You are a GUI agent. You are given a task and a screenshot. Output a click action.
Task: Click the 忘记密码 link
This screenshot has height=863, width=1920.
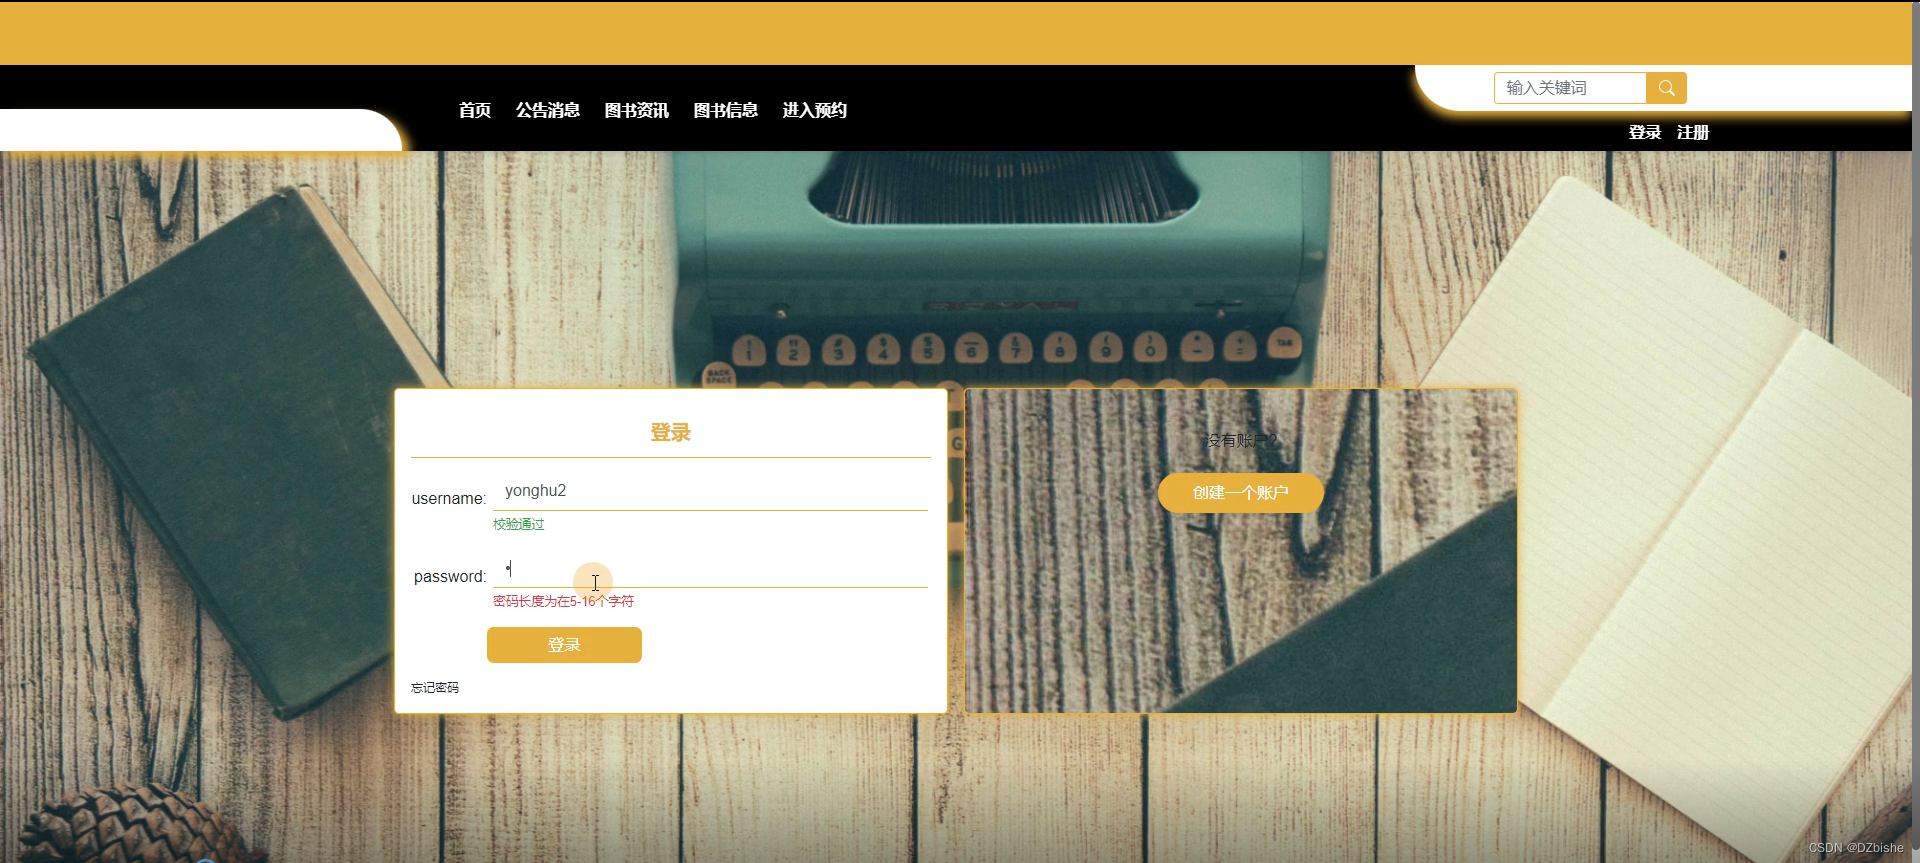435,688
